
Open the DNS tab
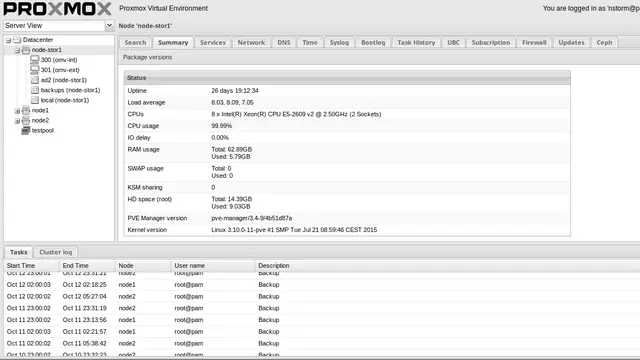click(284, 42)
